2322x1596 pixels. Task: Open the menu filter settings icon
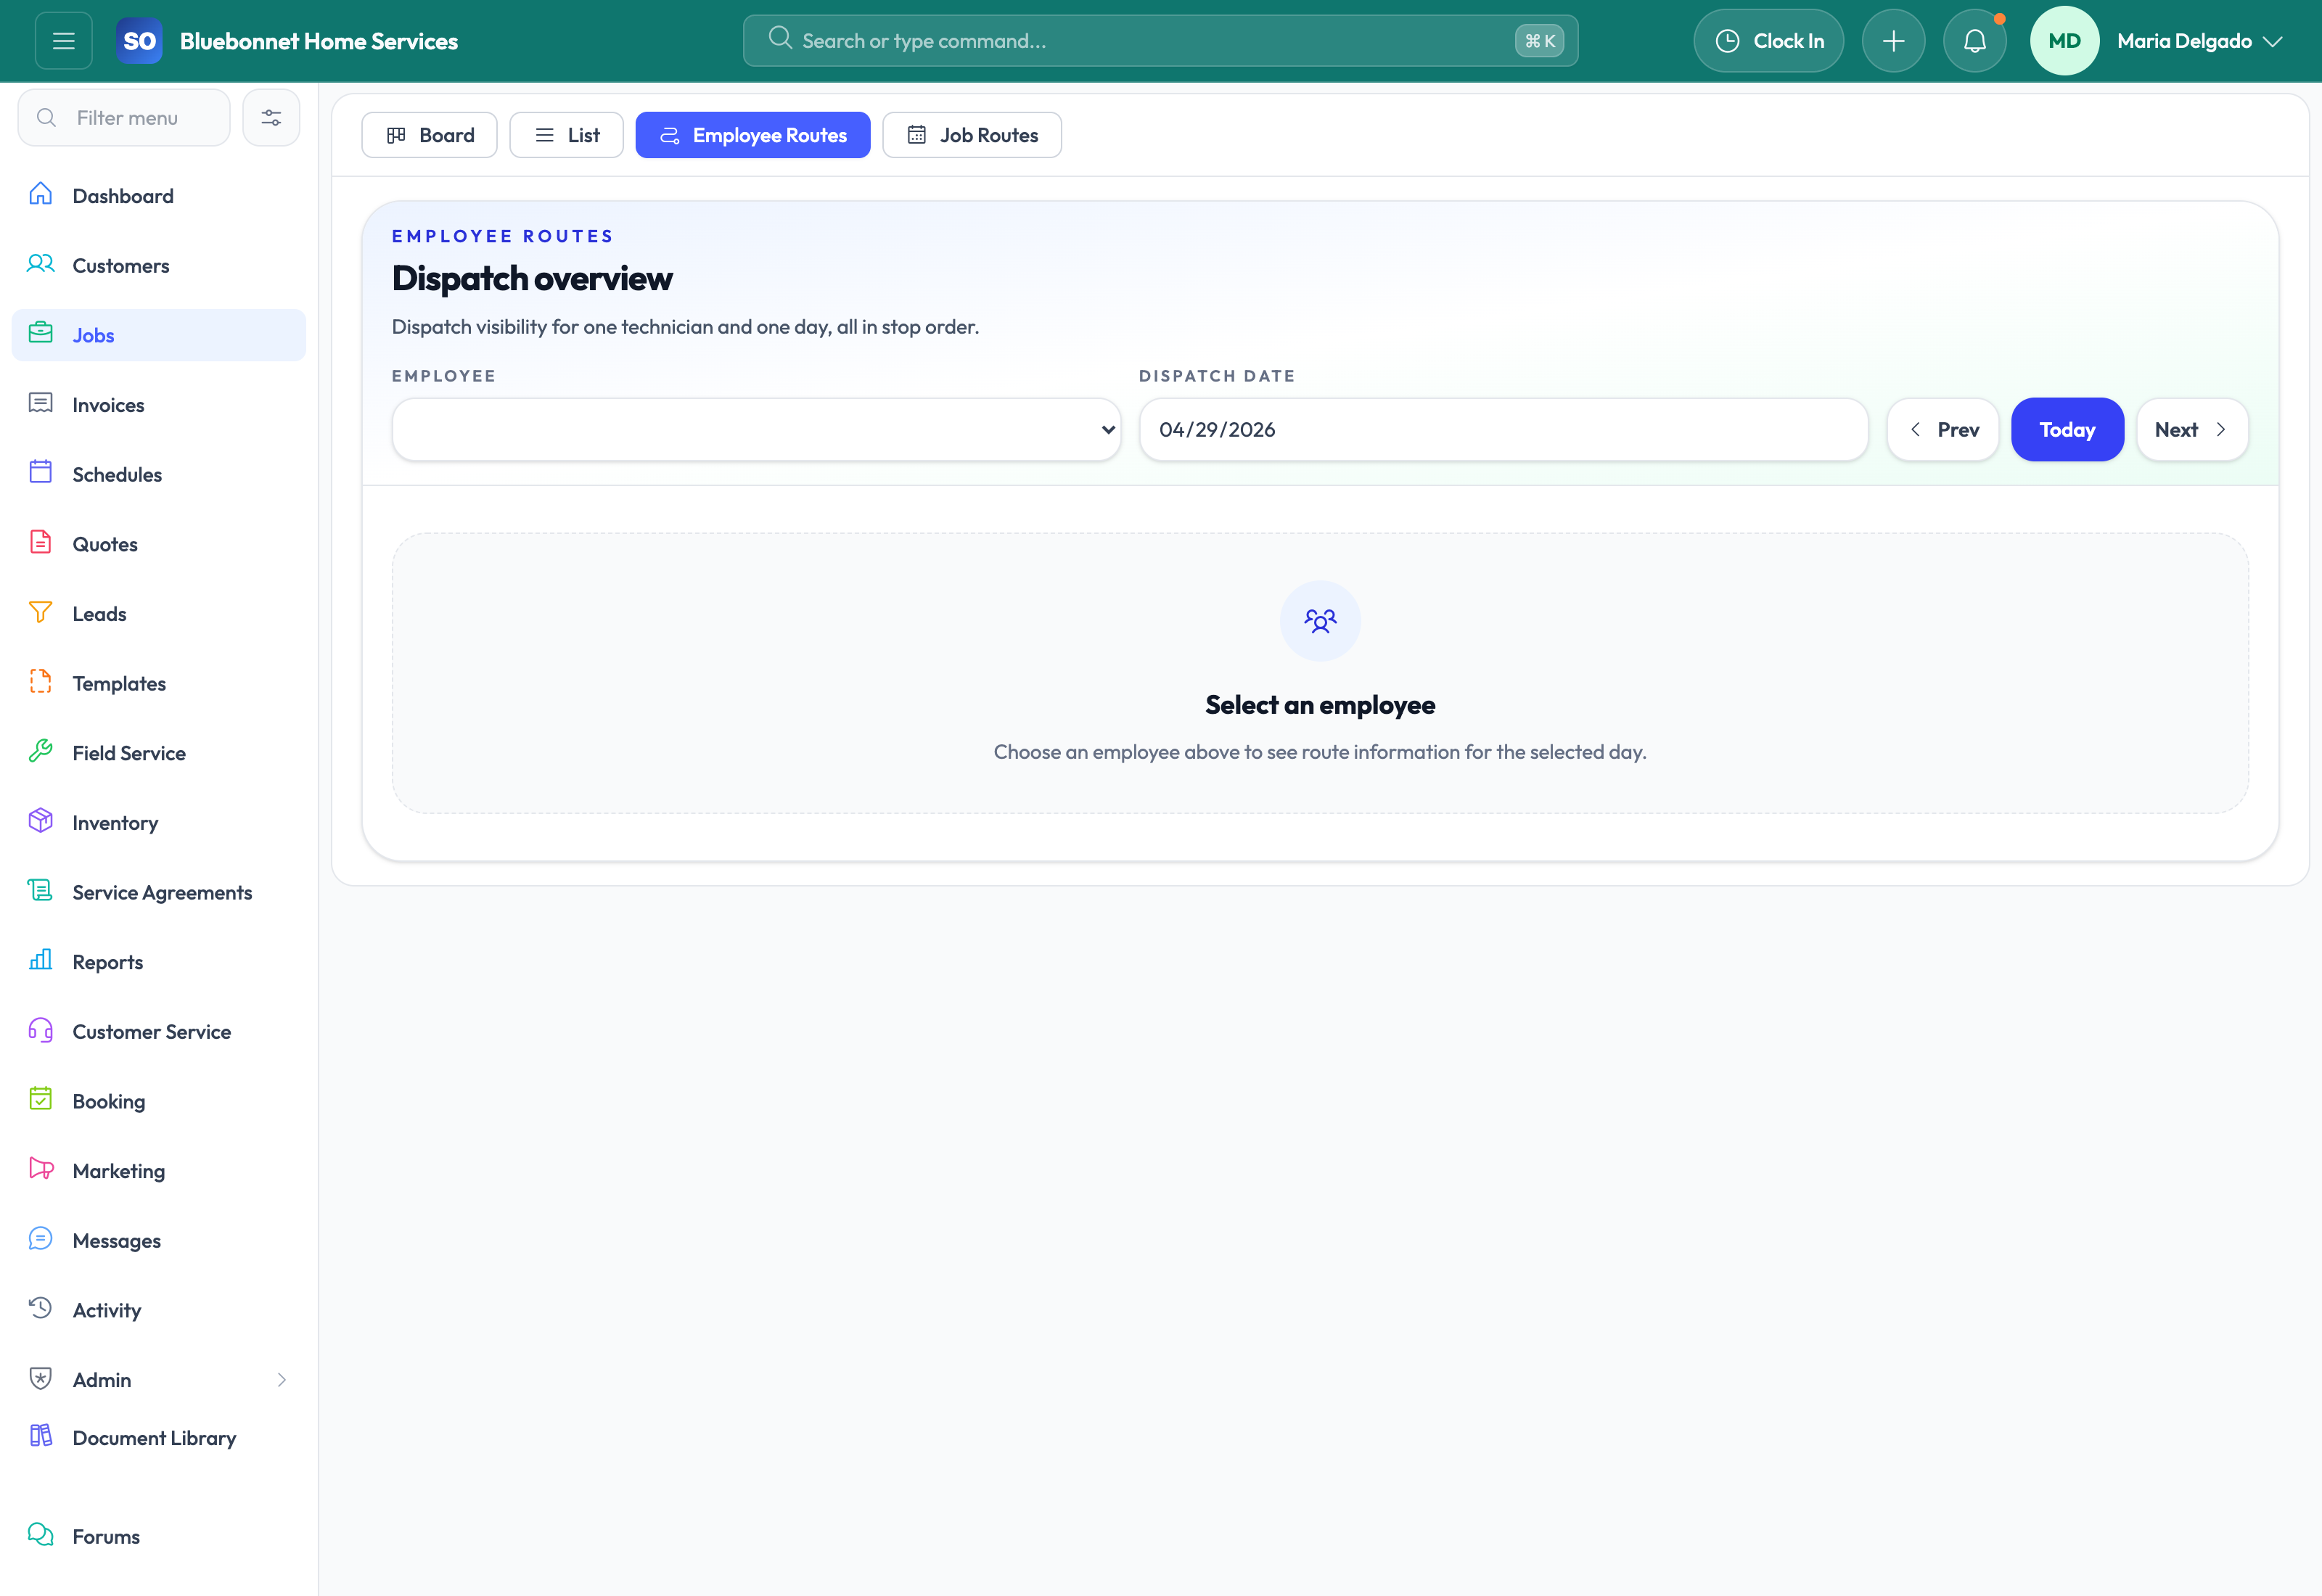point(271,118)
